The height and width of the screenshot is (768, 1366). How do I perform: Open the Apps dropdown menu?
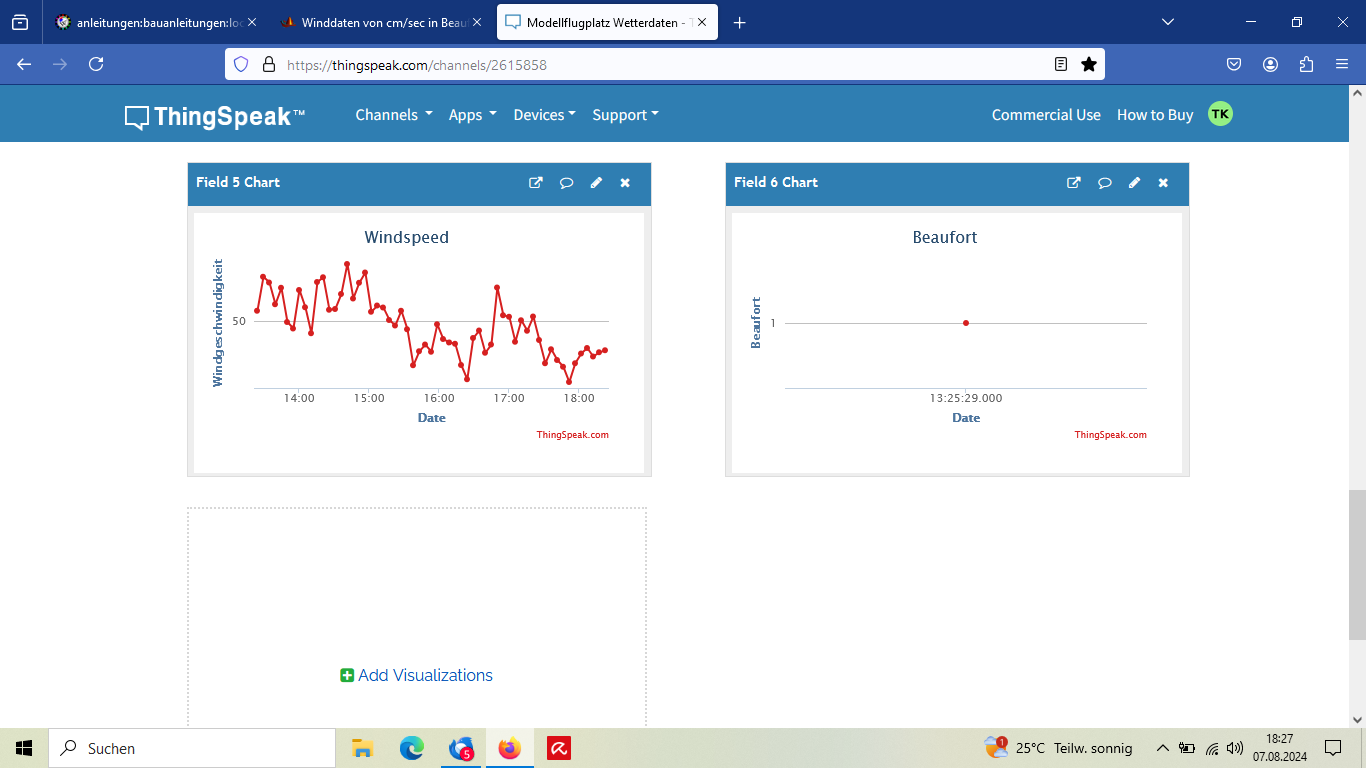tap(472, 115)
